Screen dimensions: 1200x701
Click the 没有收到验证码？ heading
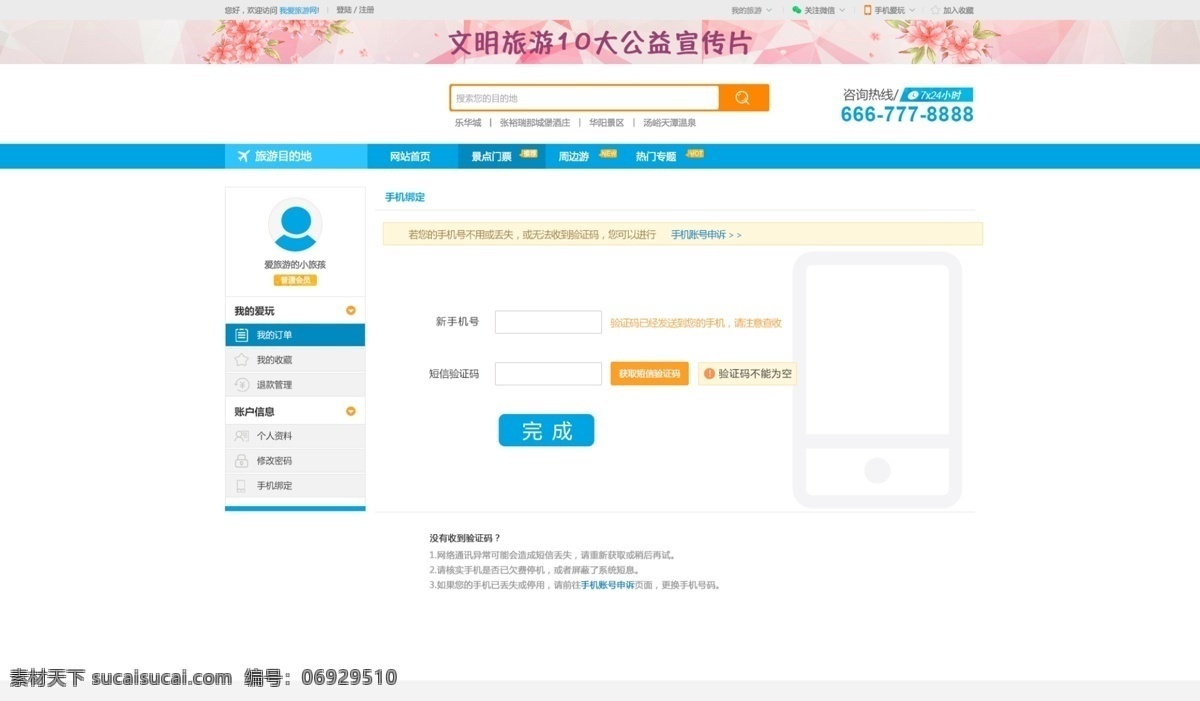click(x=465, y=538)
